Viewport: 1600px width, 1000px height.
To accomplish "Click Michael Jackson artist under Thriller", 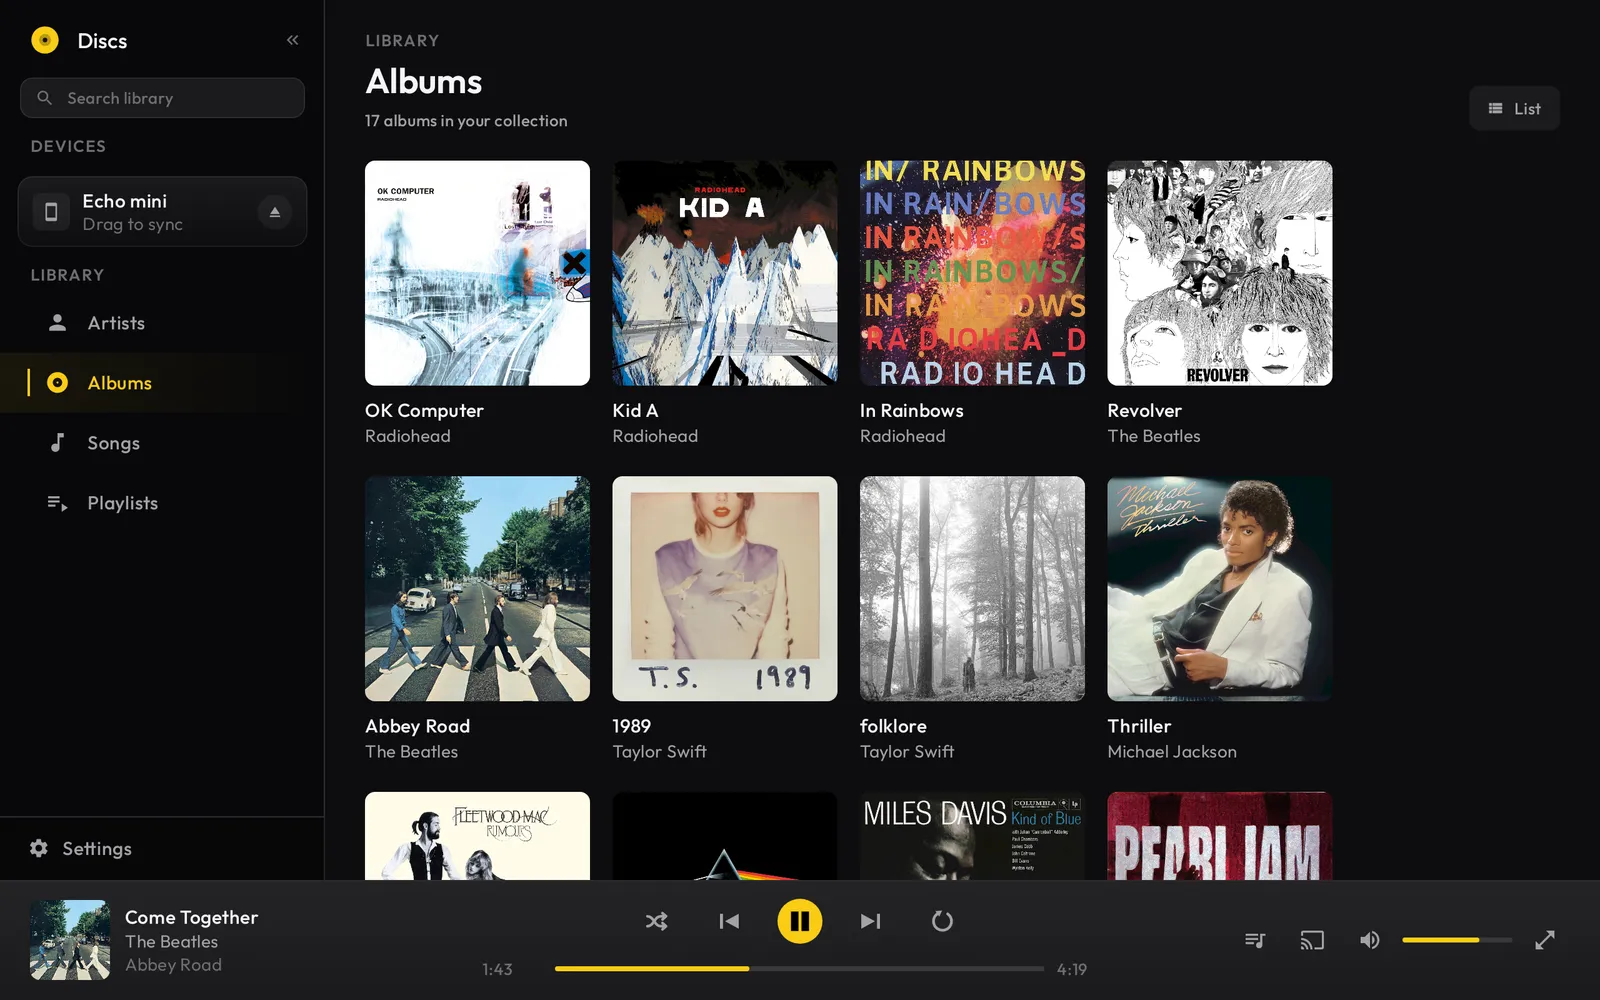I will [x=1171, y=751].
